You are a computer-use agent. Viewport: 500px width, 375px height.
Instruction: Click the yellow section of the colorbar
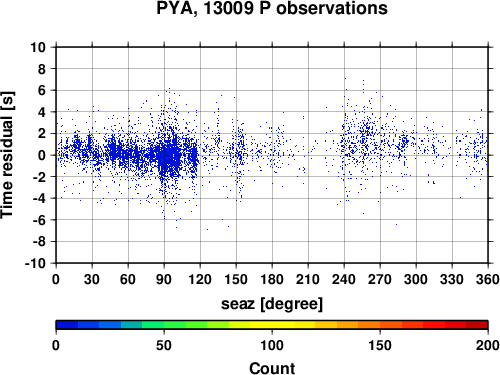point(272,325)
